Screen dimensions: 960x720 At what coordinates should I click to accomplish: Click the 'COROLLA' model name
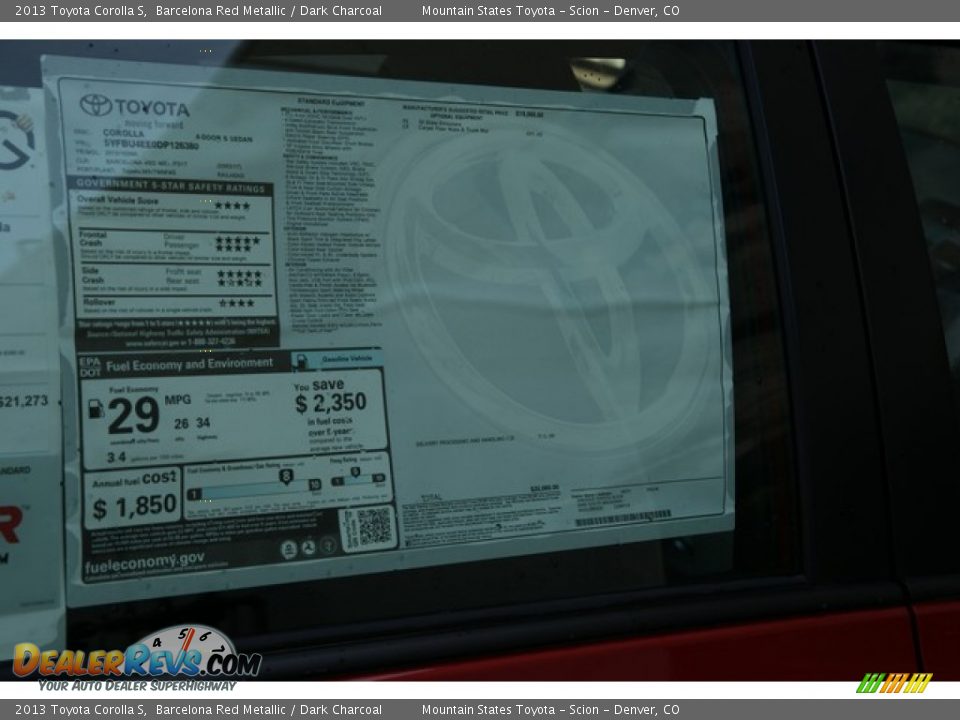tap(123, 132)
